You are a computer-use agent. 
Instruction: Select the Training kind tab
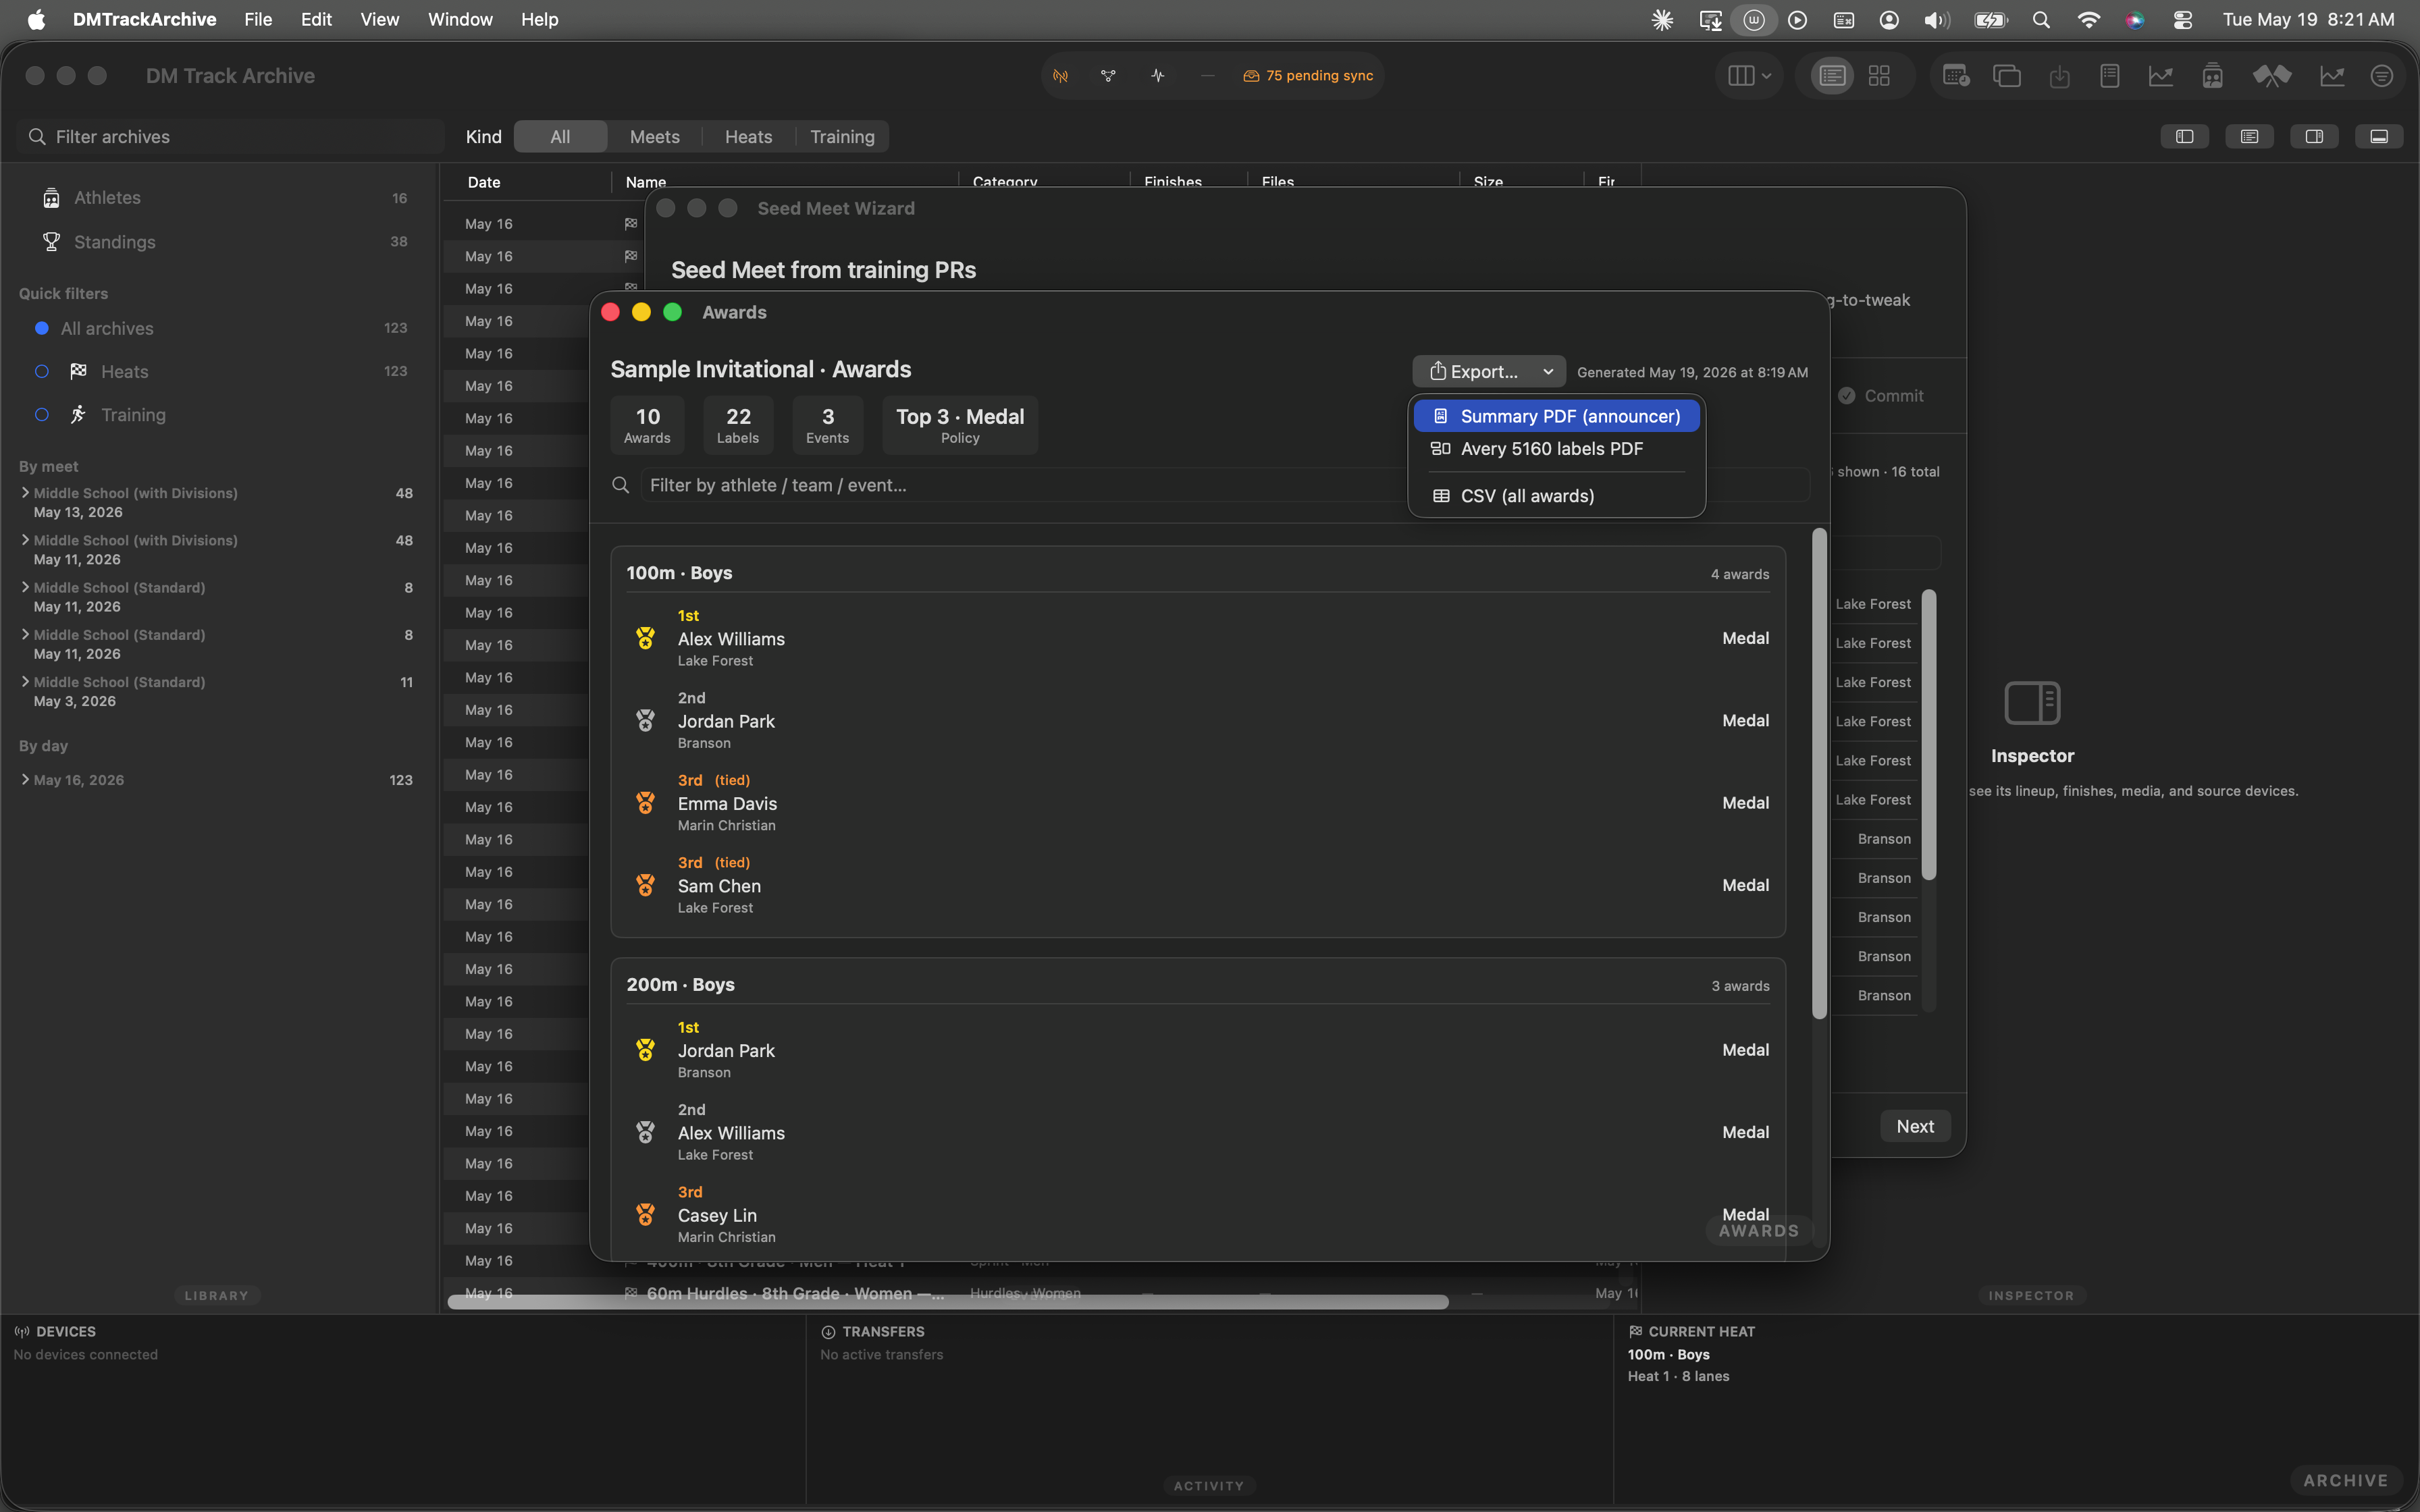pos(842,137)
